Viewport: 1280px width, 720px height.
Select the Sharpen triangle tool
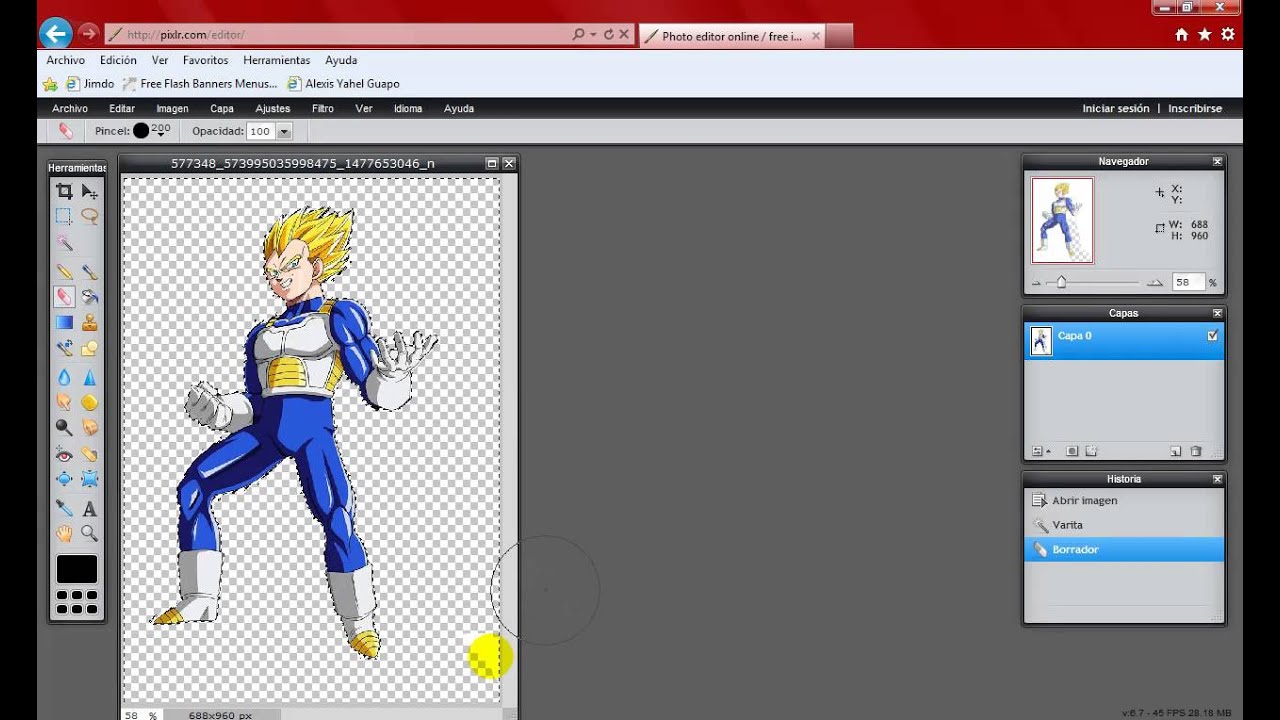90,377
